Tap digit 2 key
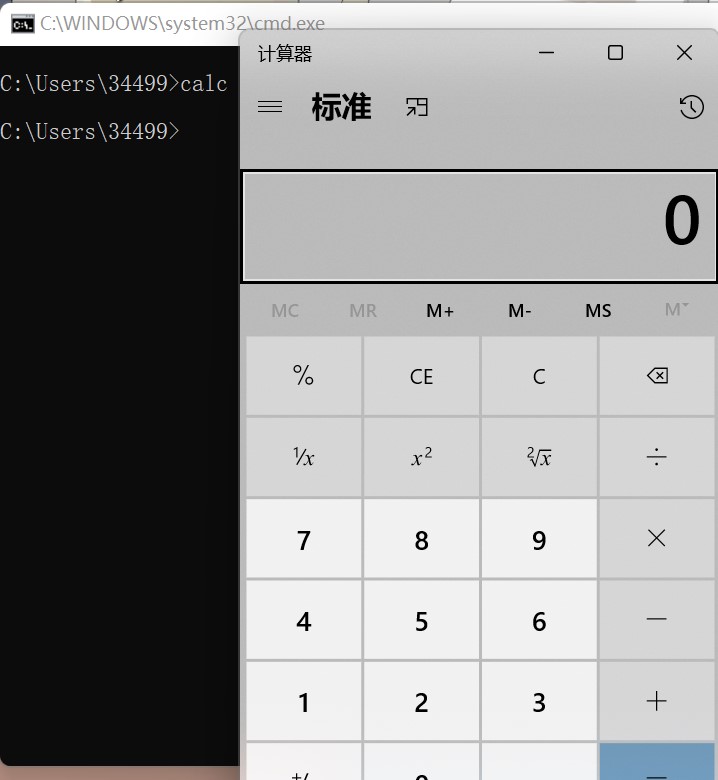This screenshot has height=780, width=718. tap(421, 701)
